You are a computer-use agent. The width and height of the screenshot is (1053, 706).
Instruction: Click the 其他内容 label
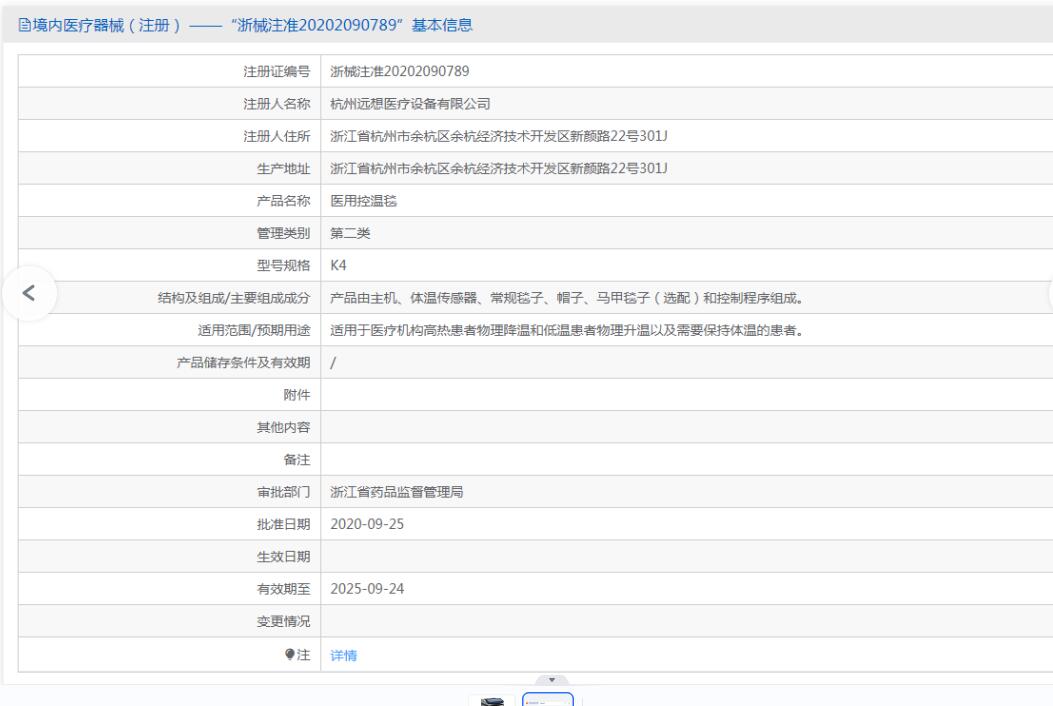click(x=283, y=427)
